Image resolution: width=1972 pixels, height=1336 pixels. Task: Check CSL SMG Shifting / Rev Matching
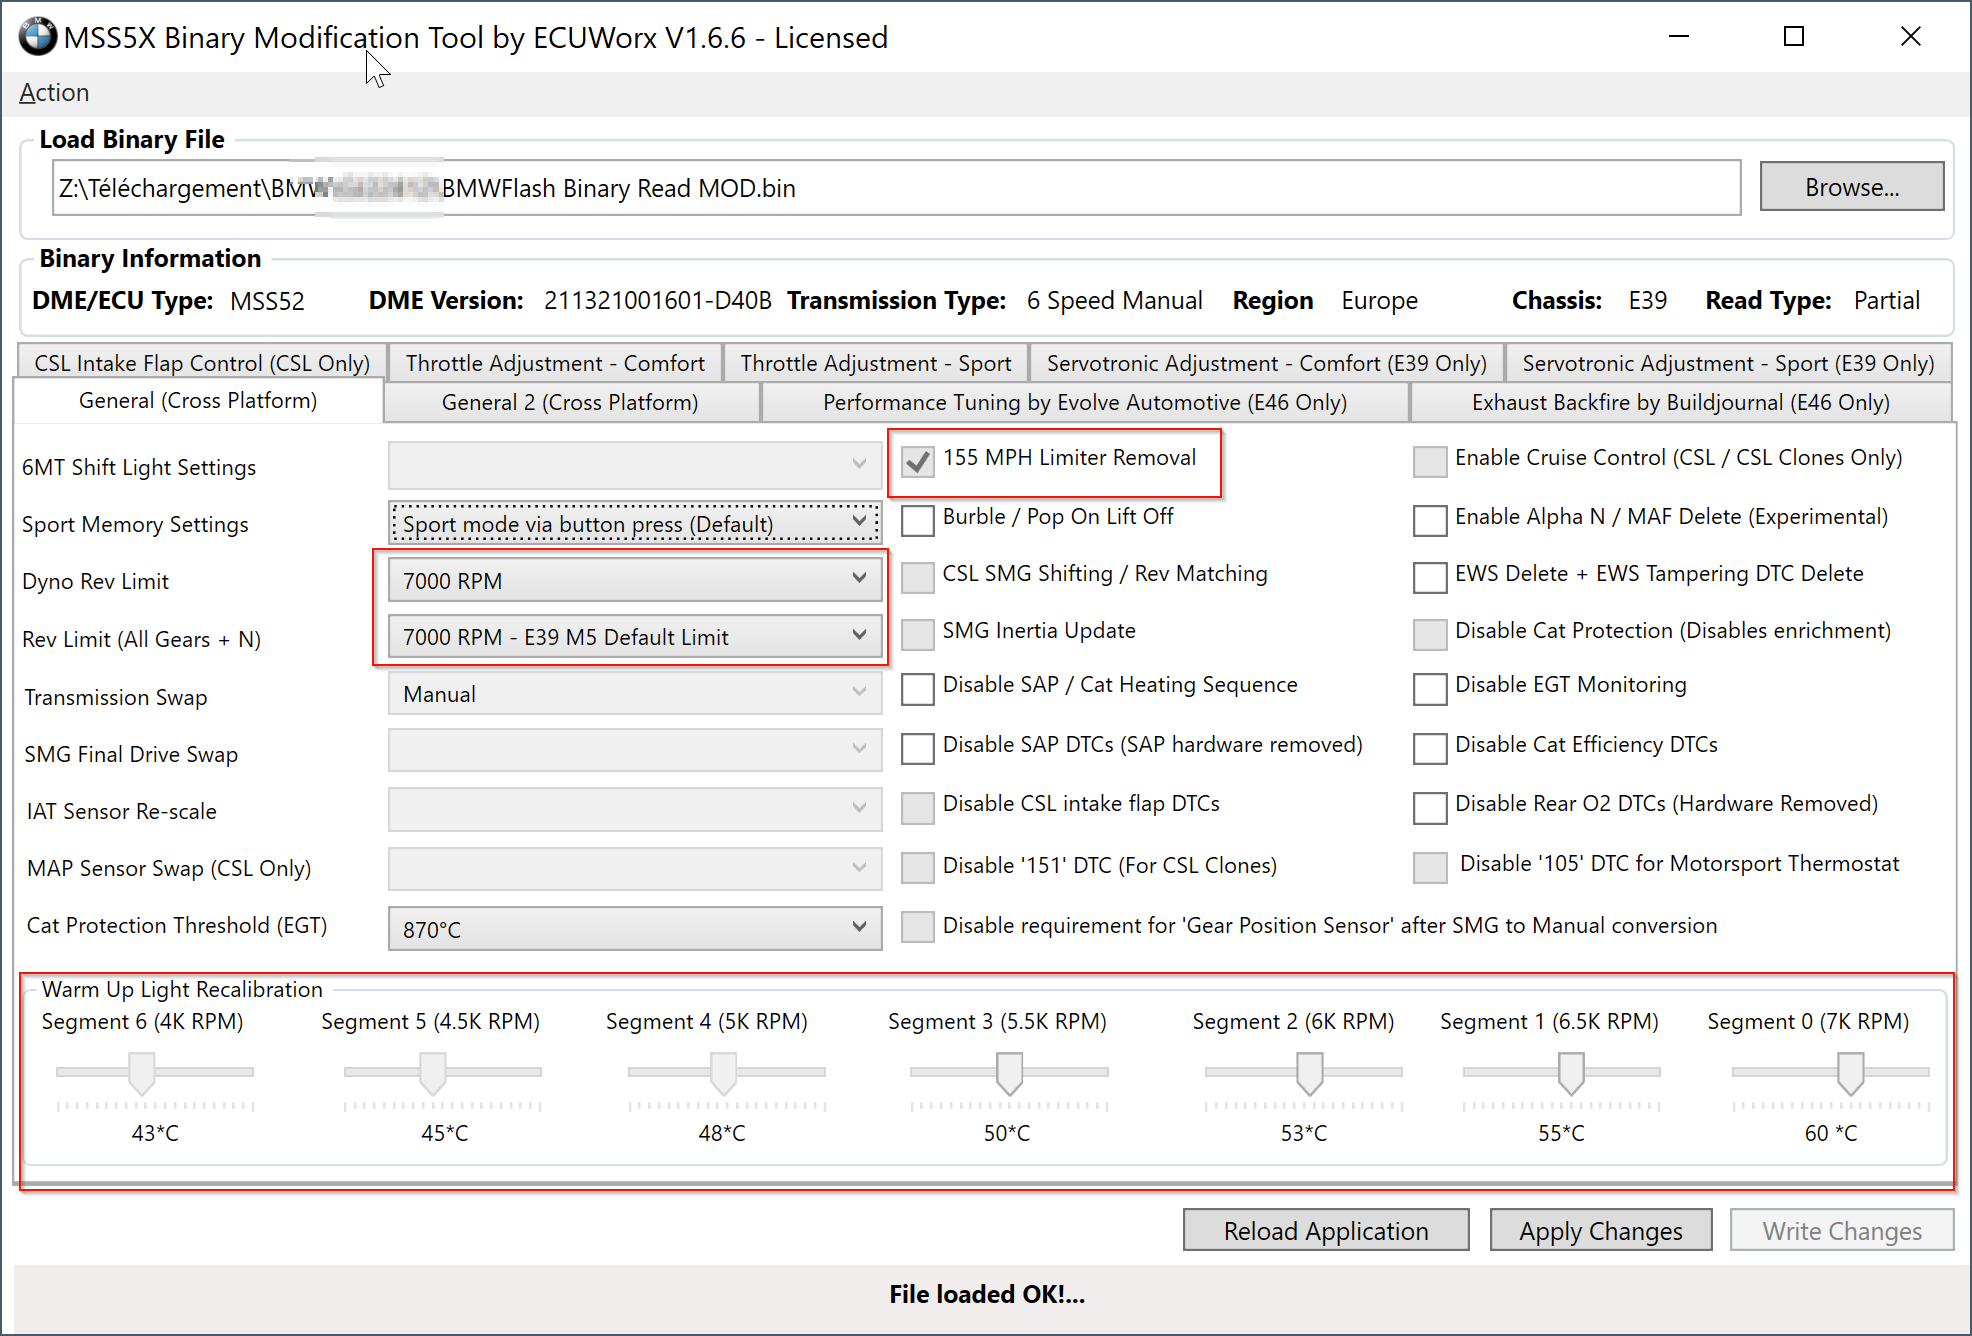(x=917, y=577)
